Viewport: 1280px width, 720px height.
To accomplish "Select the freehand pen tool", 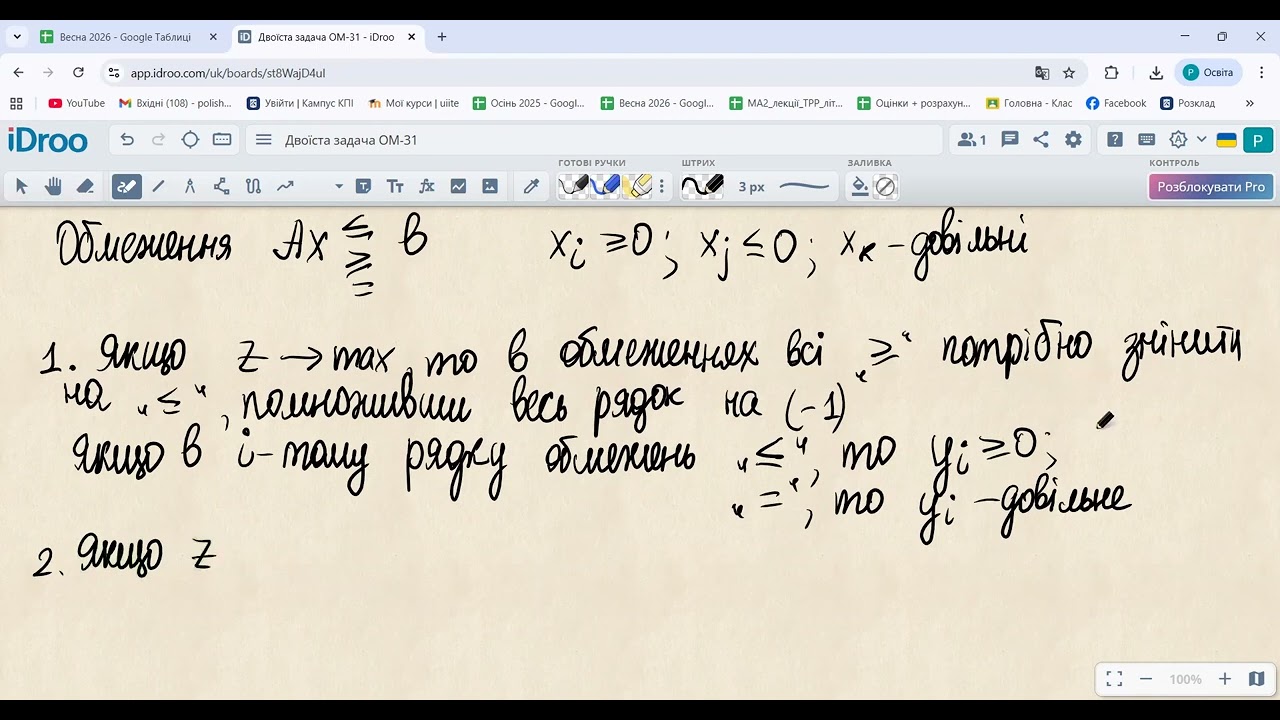I will point(126,186).
